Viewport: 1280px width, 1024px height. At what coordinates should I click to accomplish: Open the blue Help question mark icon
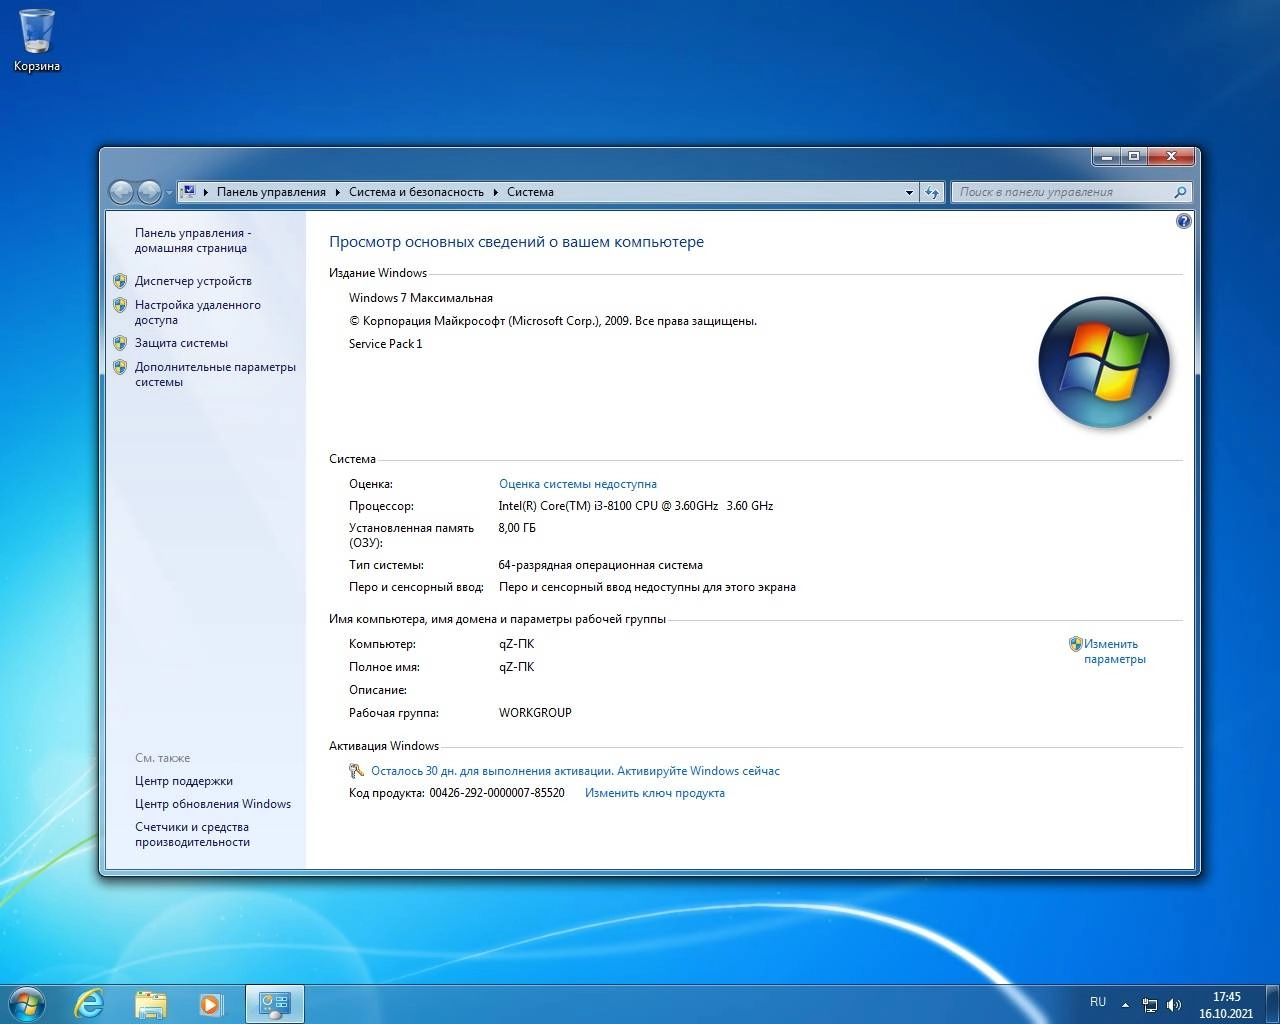(1184, 221)
